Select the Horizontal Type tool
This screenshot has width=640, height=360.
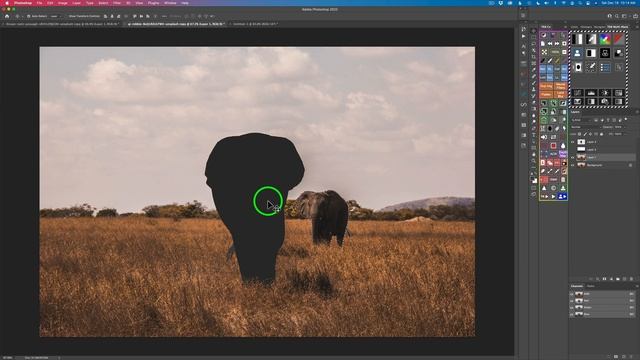click(x=533, y=135)
